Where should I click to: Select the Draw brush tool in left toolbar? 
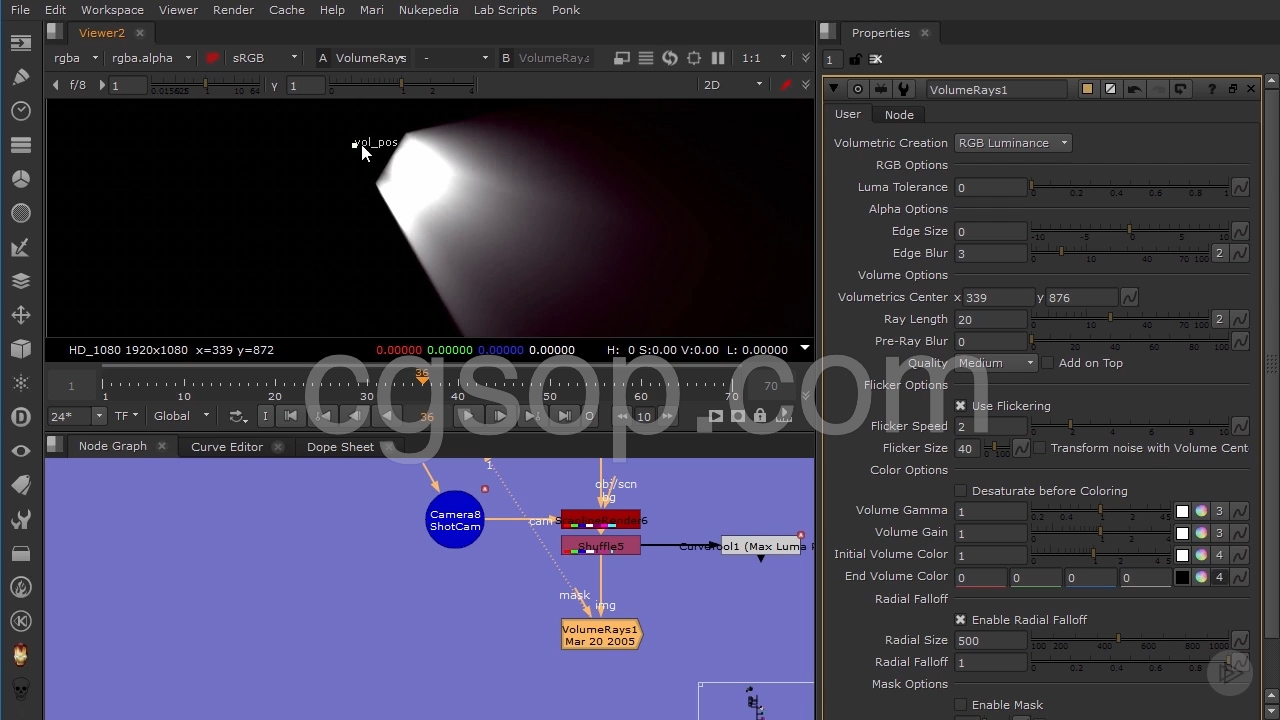(x=21, y=77)
